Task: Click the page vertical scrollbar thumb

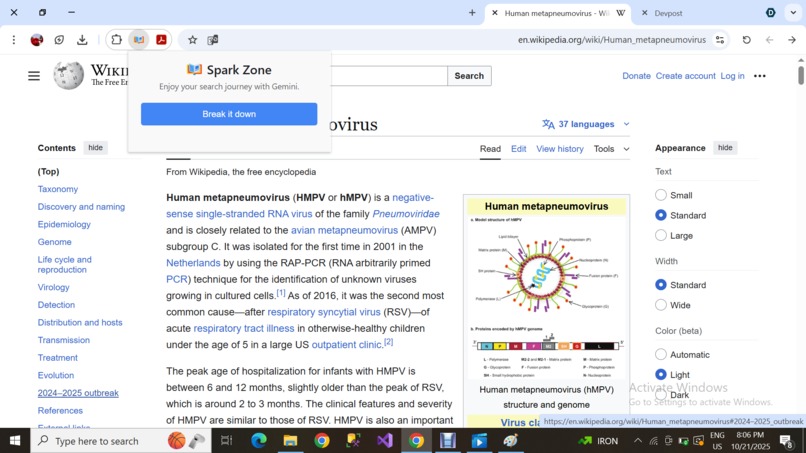Action: coord(801,75)
